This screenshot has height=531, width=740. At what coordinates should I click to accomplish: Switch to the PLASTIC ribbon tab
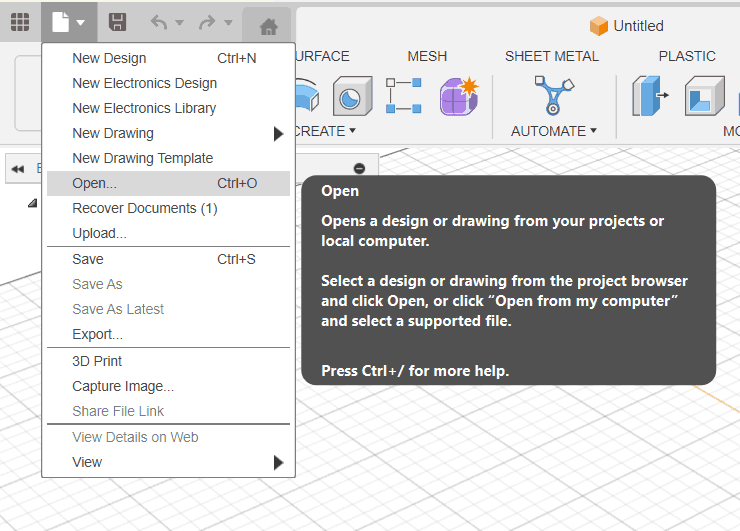(687, 56)
